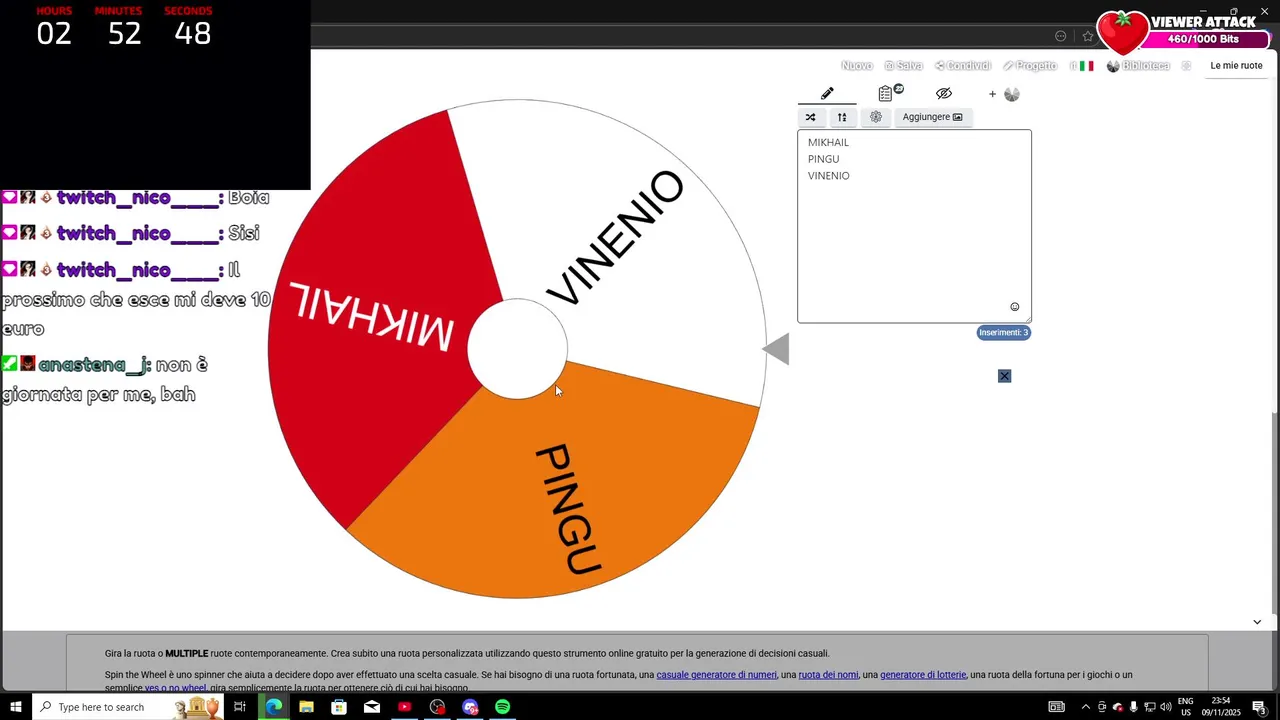Open Spotify from the taskbar
This screenshot has height=720, width=1280.
(x=503, y=707)
